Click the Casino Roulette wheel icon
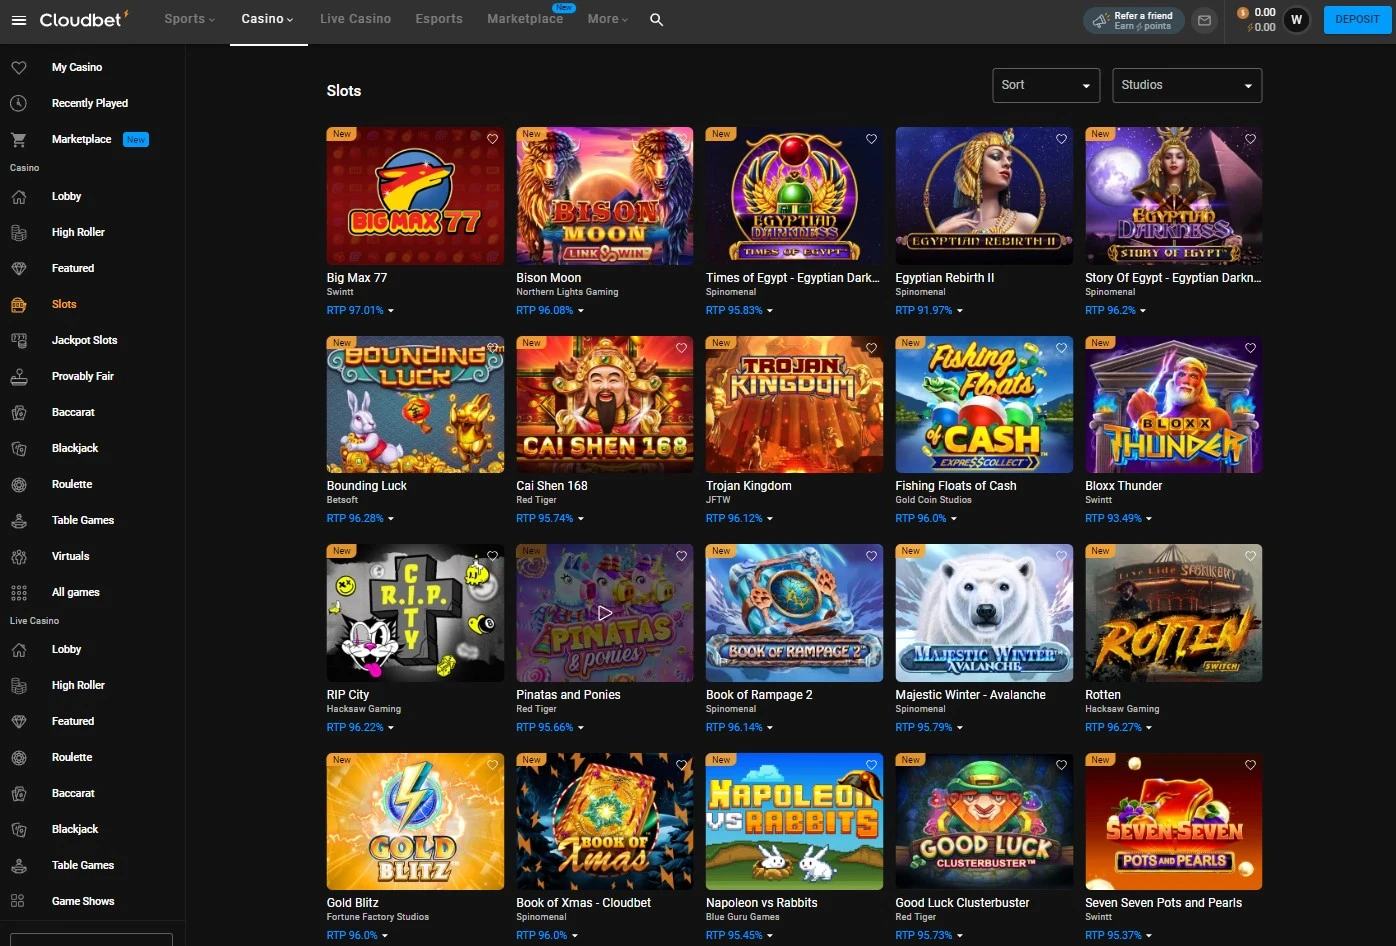This screenshot has width=1396, height=946. tap(18, 484)
